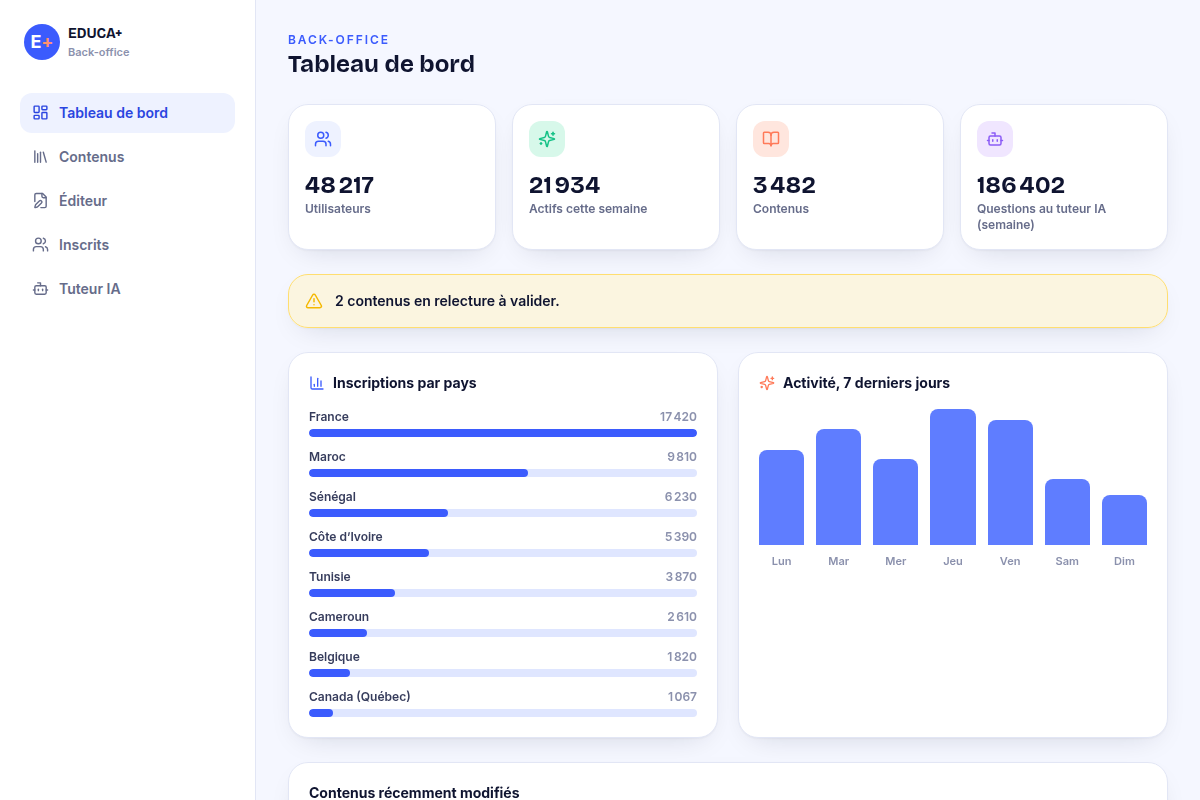The width and height of the screenshot is (1200, 800).
Task: Click the France value 17 420
Action: pos(678,417)
